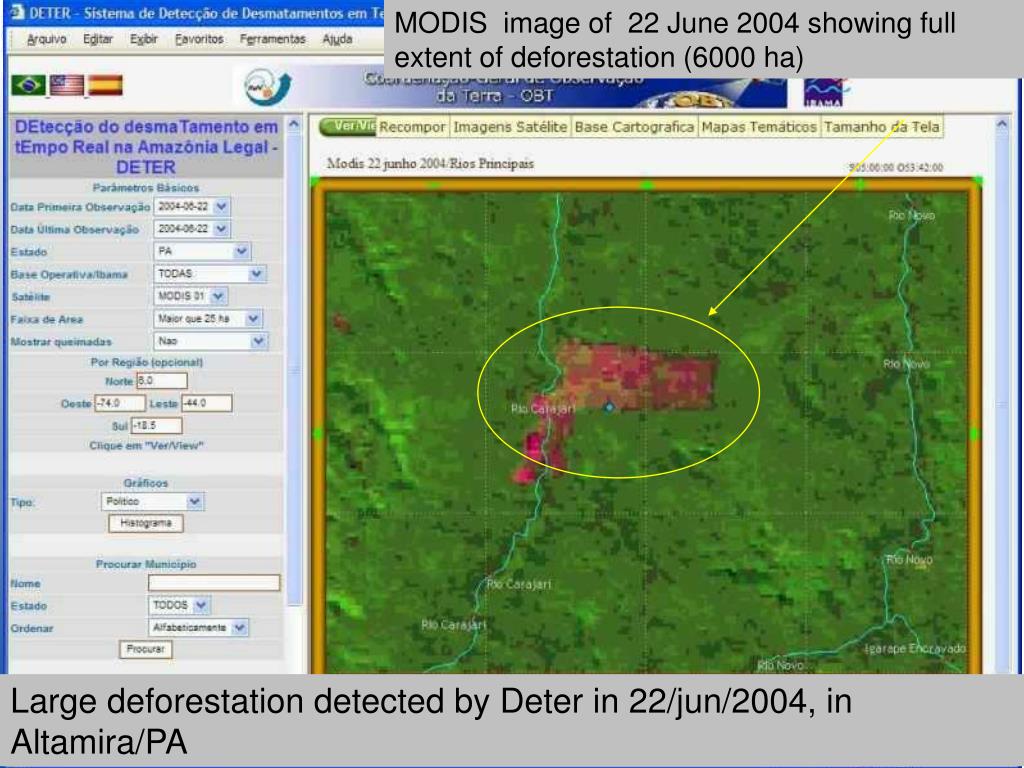1024x768 pixels.
Task: Switch language with the Spain flag
Action: (x=105, y=85)
